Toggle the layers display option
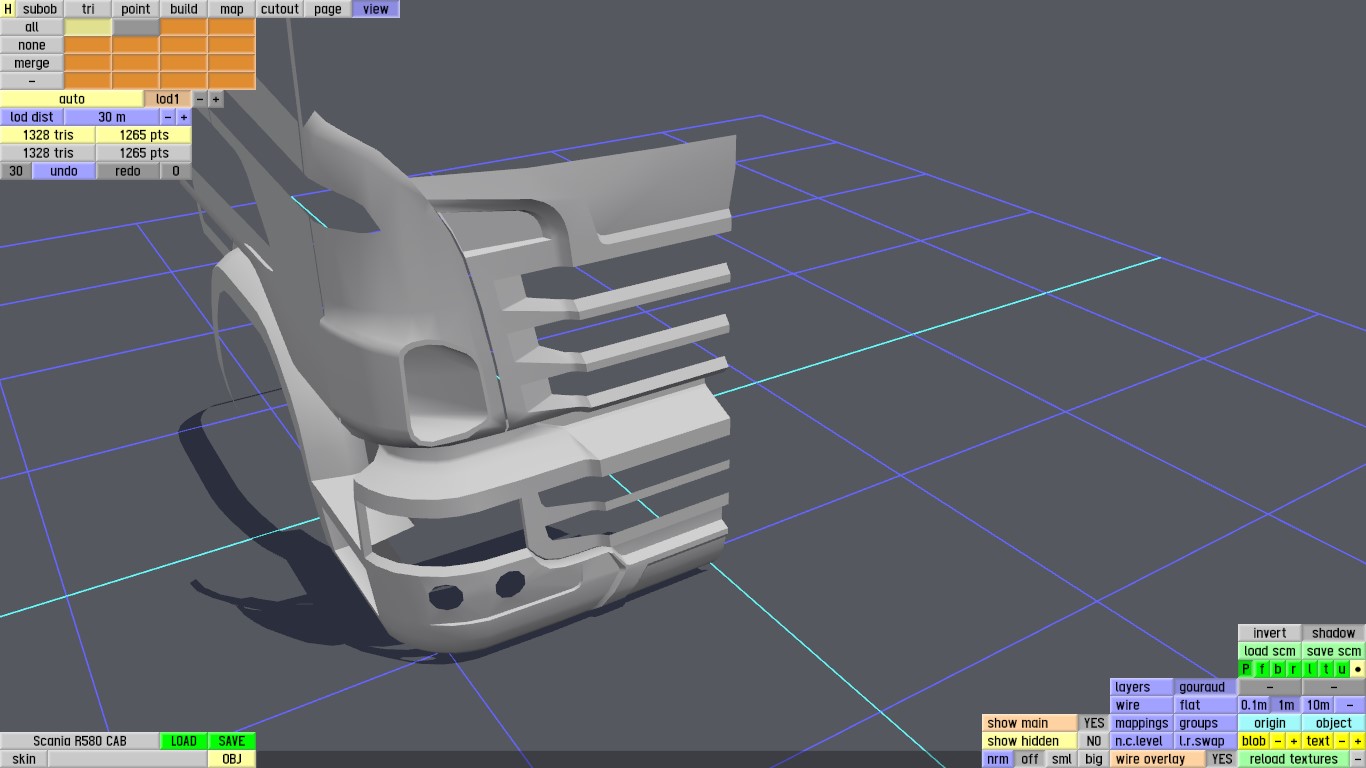The image size is (1366, 768). [x=1142, y=687]
